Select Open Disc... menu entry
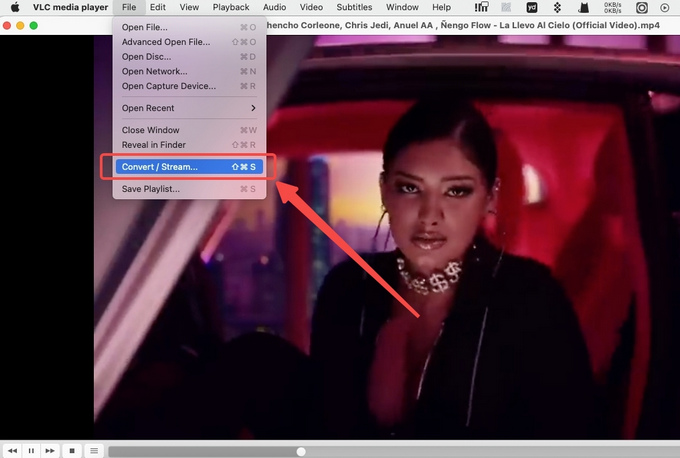This screenshot has width=680, height=458. point(189,57)
